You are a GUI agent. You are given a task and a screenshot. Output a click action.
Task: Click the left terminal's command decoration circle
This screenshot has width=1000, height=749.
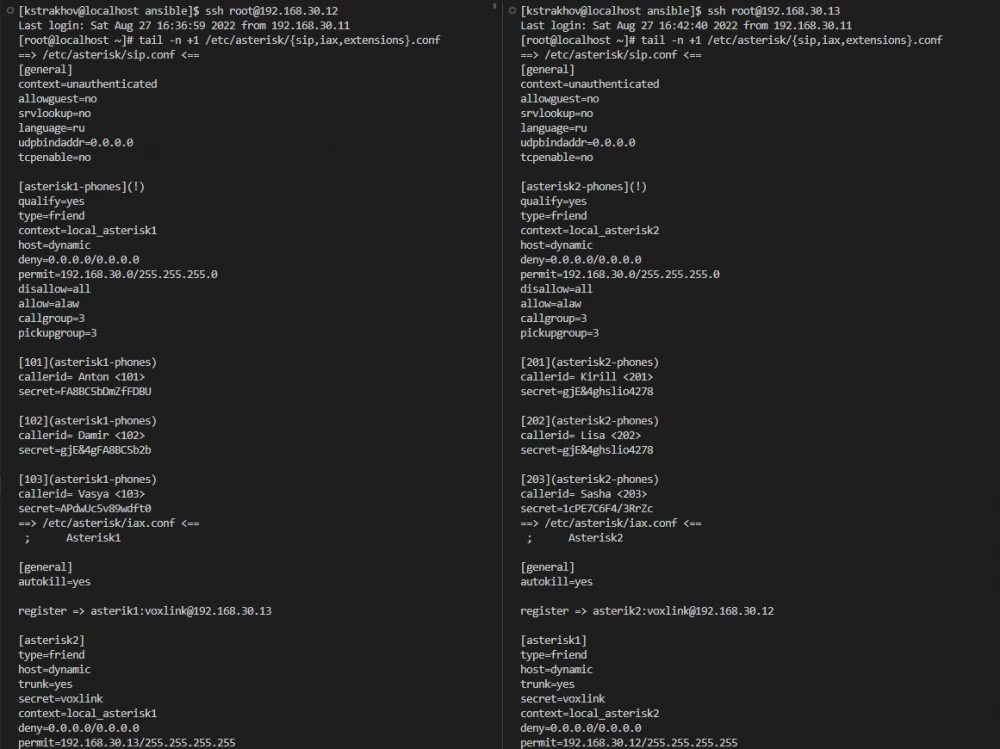pos(9,10)
